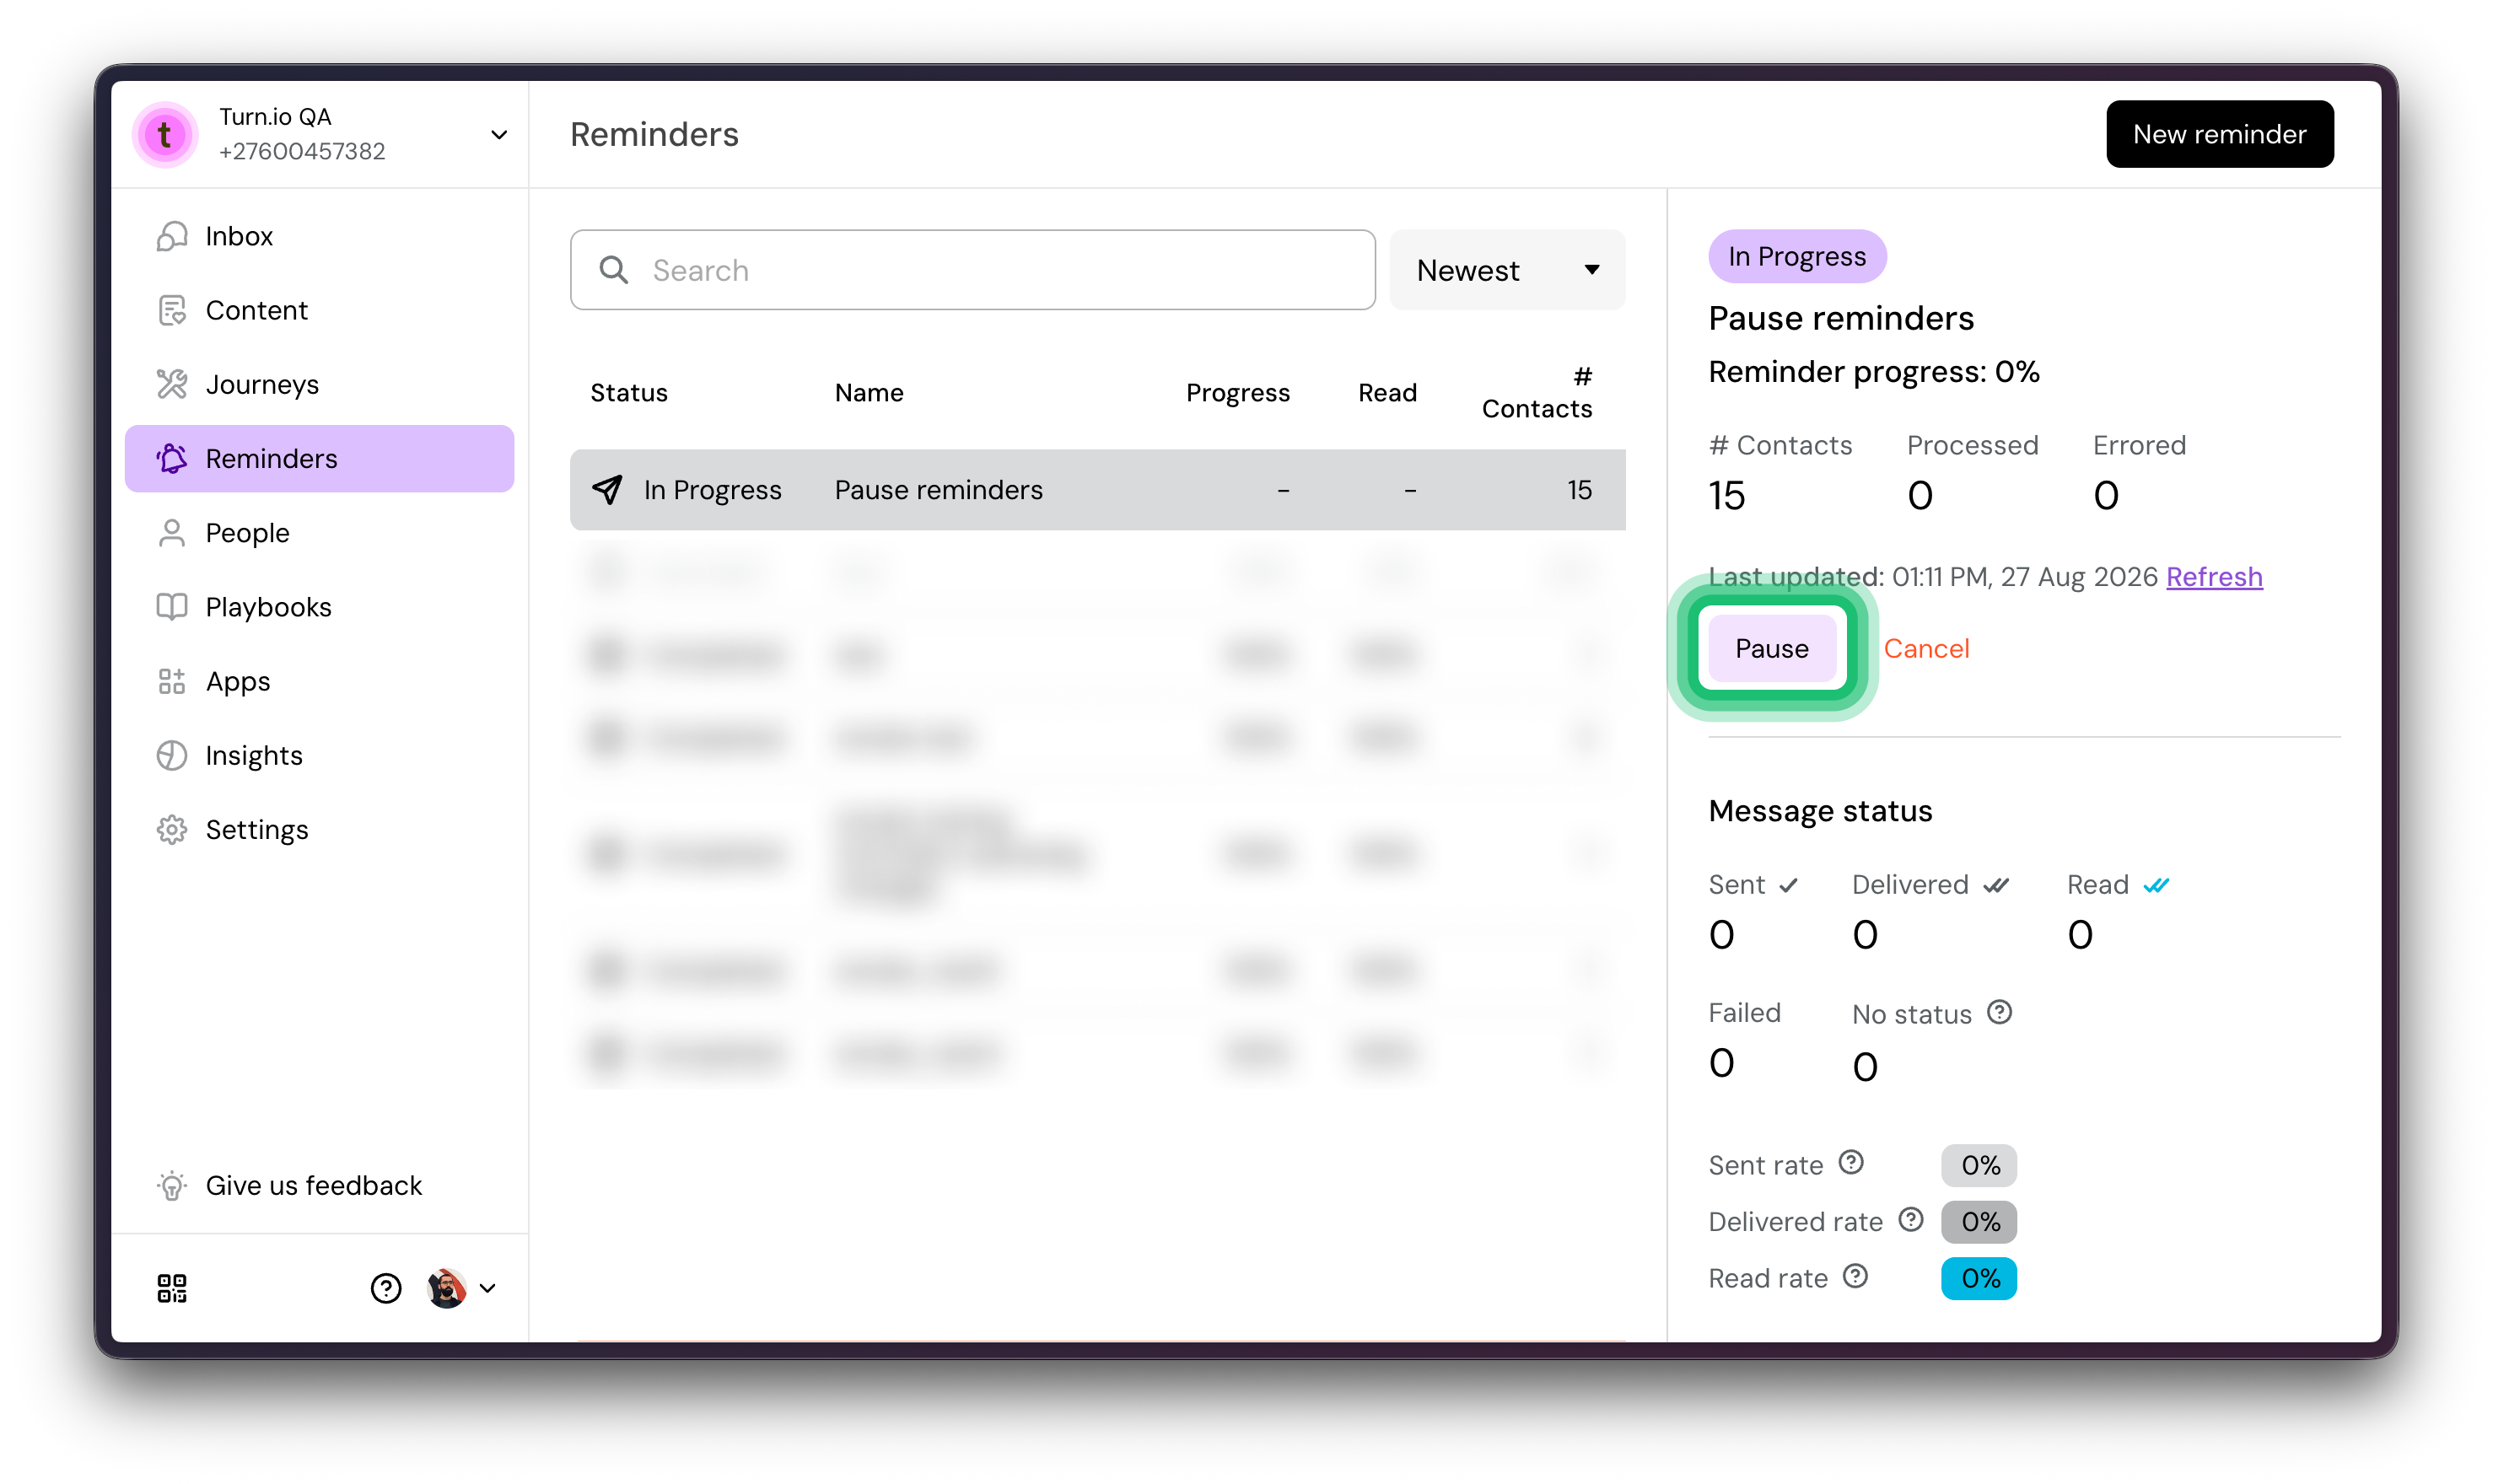Screen dimensions: 2493x1484
Task: Click the Settings gear icon
Action: pos(172,830)
